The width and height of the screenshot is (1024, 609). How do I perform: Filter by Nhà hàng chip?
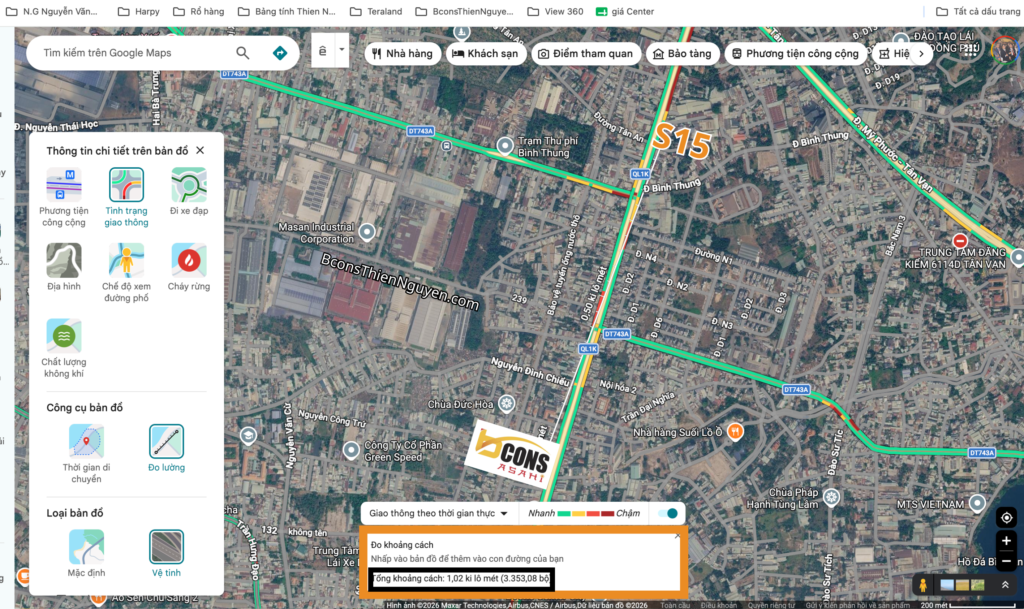coord(402,54)
